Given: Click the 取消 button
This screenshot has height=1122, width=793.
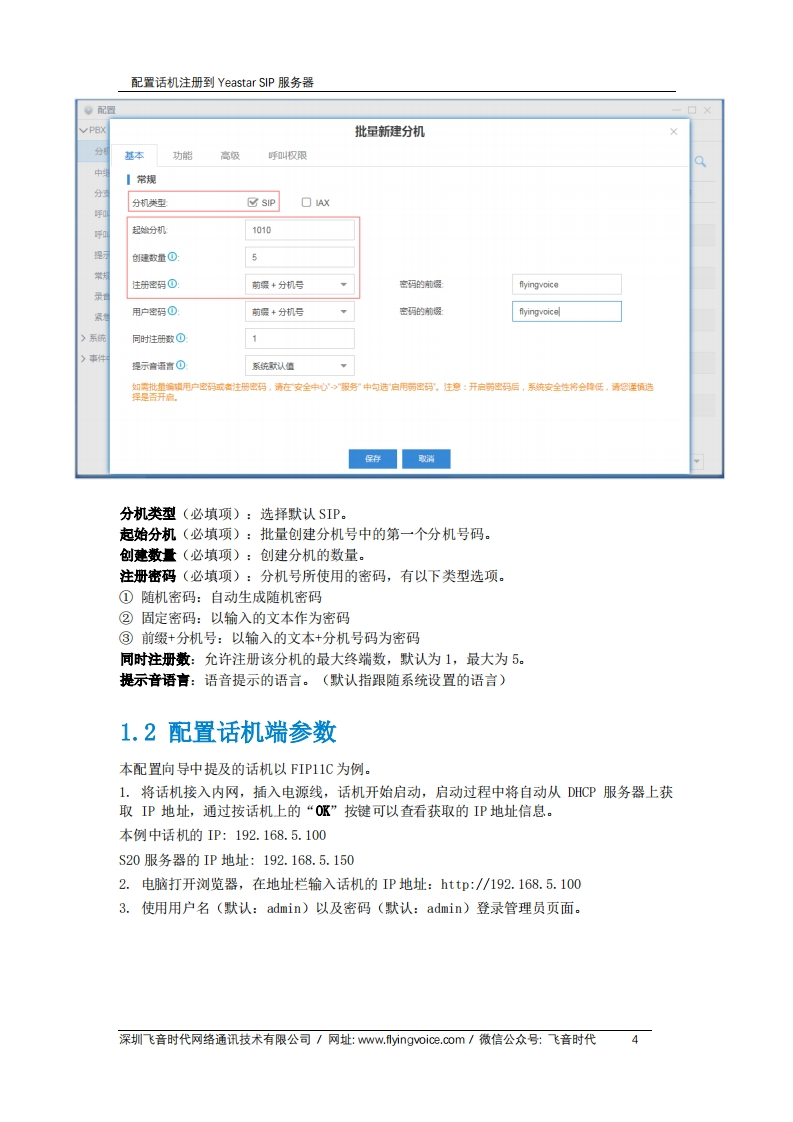Looking at the screenshot, I should click(x=426, y=459).
